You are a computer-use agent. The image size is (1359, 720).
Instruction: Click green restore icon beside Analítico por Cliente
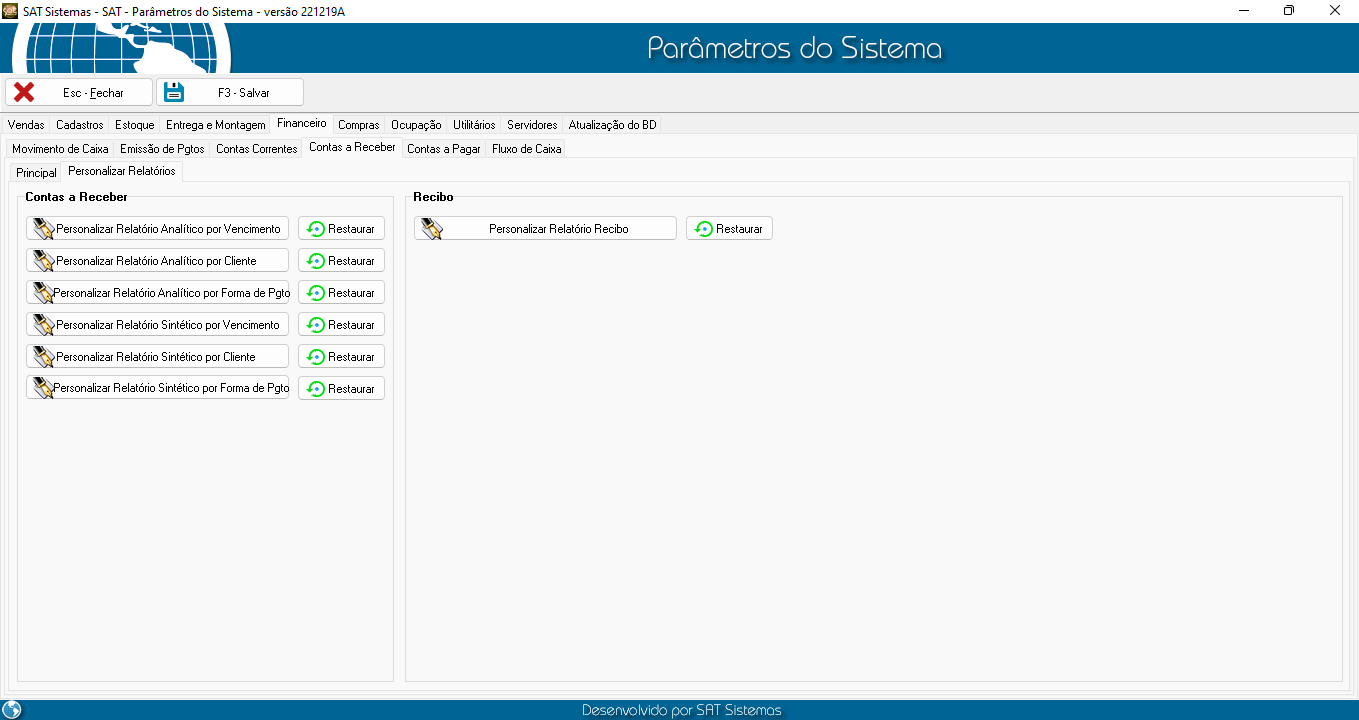(316, 261)
